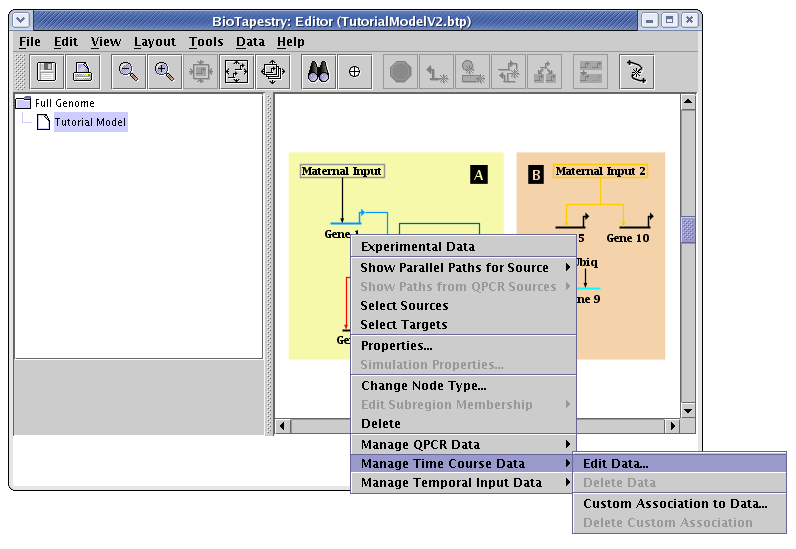Click the Print toolbar icon
Viewport: 796px width, 549px height.
point(82,71)
